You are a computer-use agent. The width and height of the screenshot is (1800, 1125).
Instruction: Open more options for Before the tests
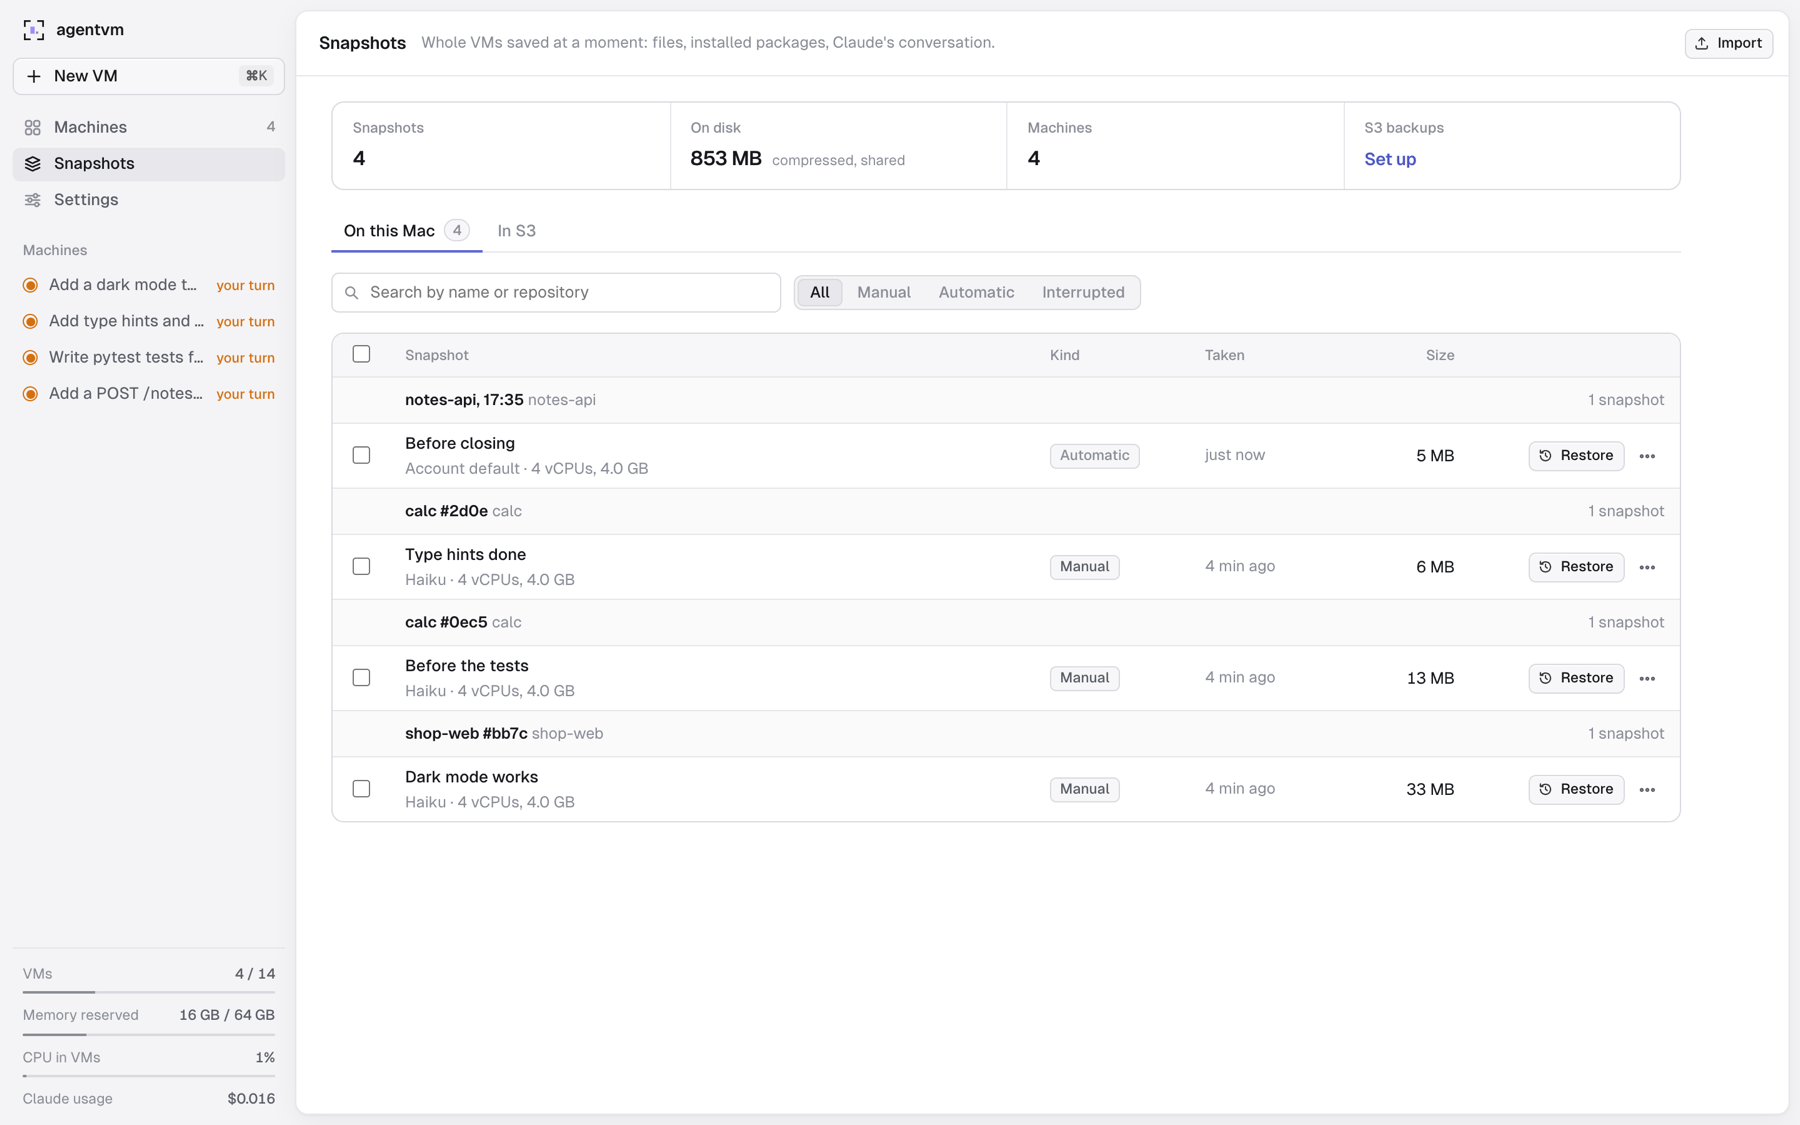point(1647,678)
